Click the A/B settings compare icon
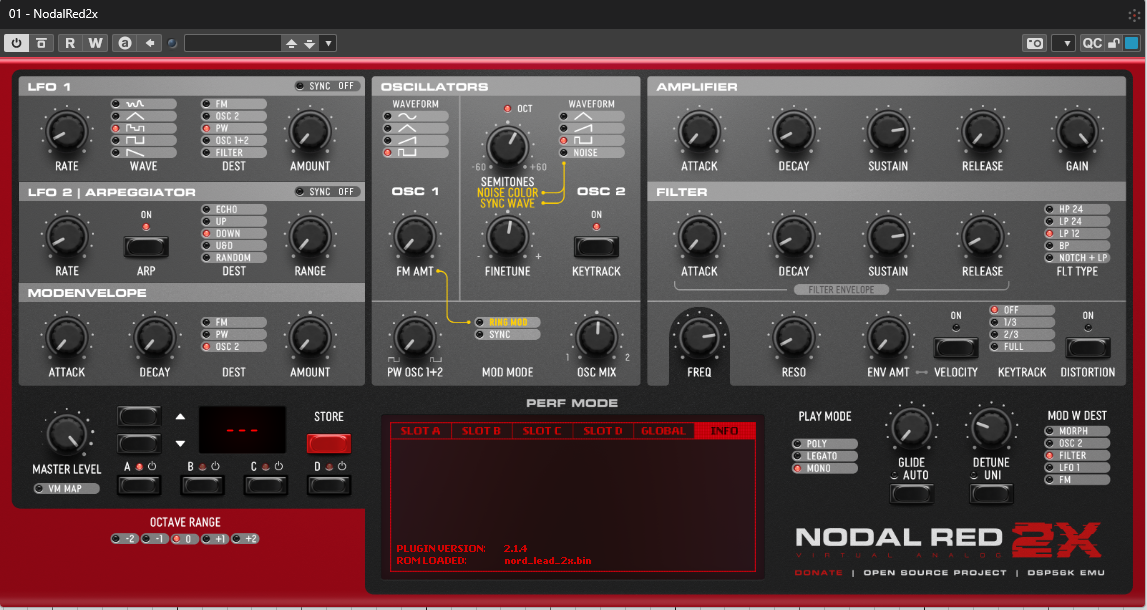Screen dimensions: 1147x610 point(126,42)
